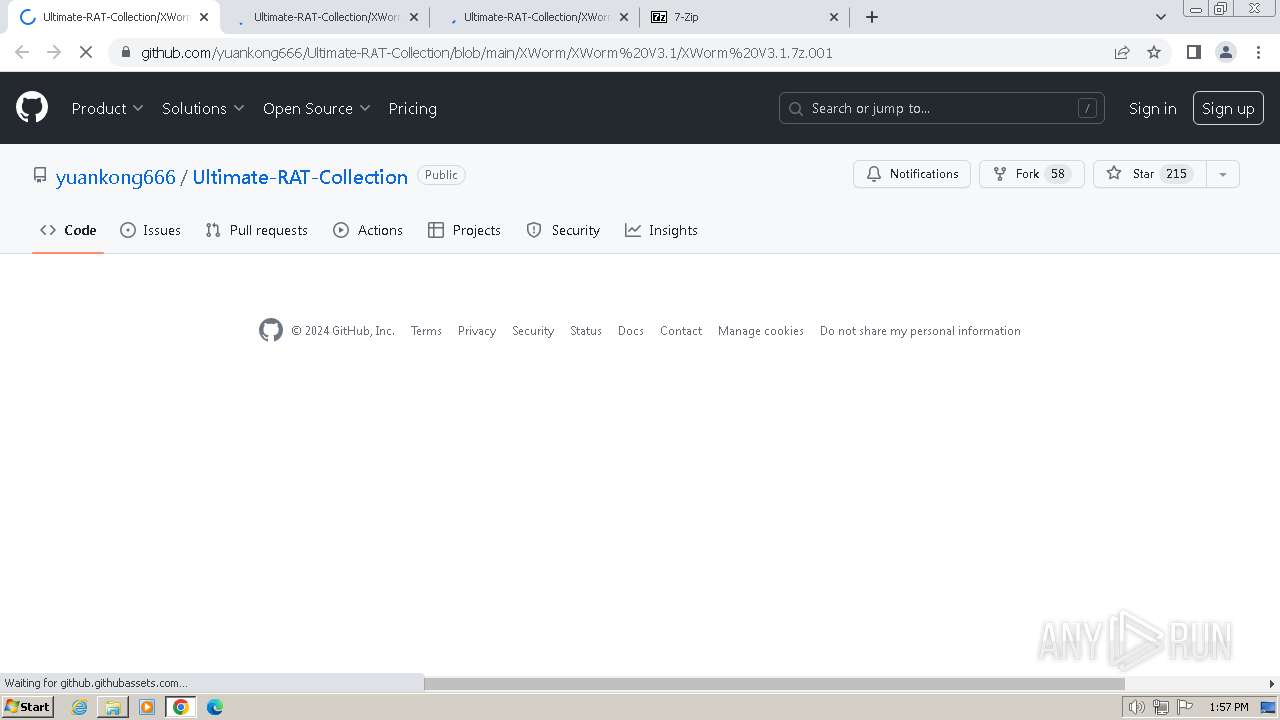Stop loading the page in Chrome
The image size is (1280, 720).
[86, 52]
